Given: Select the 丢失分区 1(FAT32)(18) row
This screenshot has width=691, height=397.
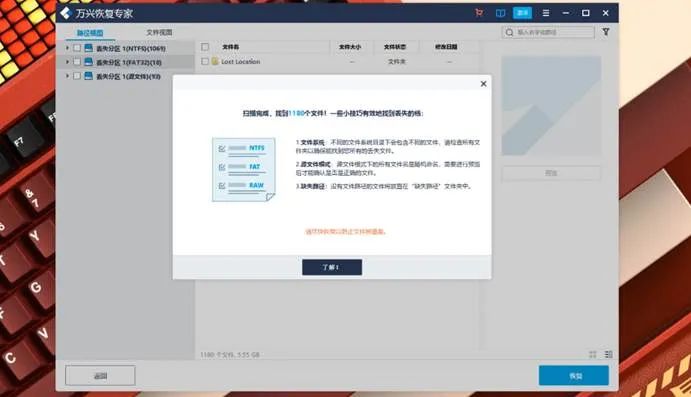Looking at the screenshot, I should pos(125,62).
